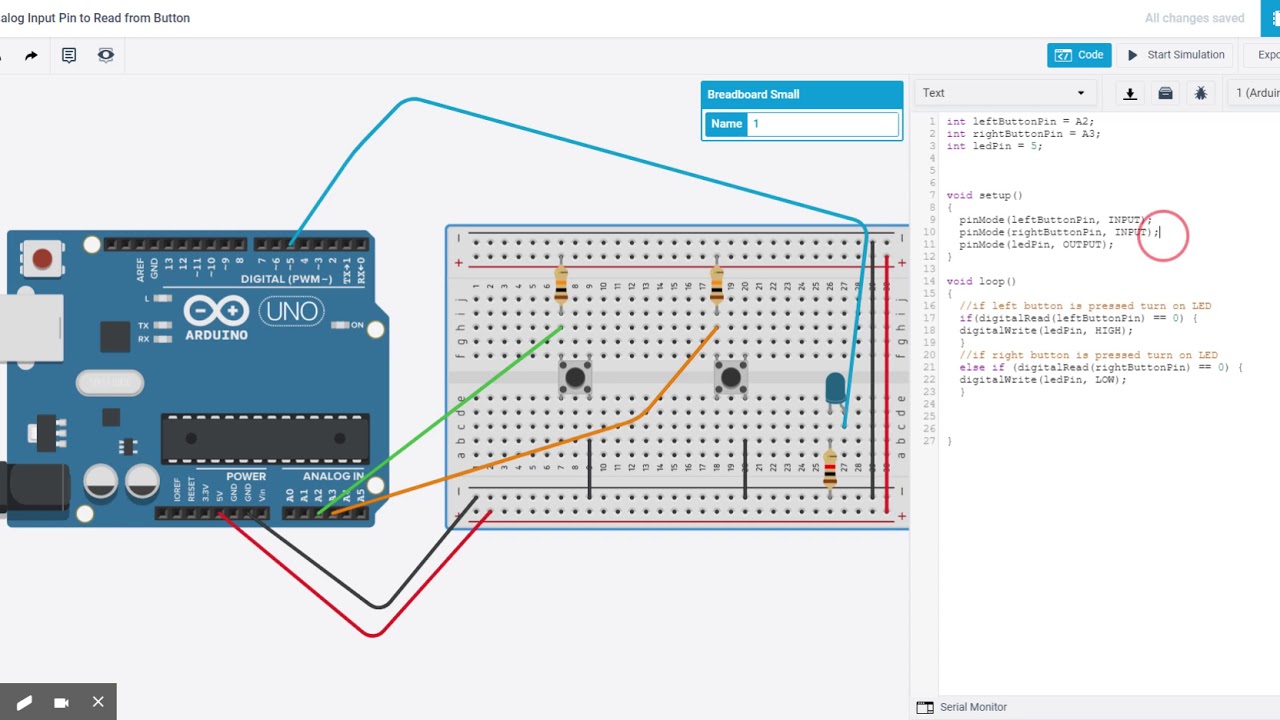This screenshot has width=1280, height=720.
Task: Click the 'All changes saved' status text
Action: [1194, 18]
